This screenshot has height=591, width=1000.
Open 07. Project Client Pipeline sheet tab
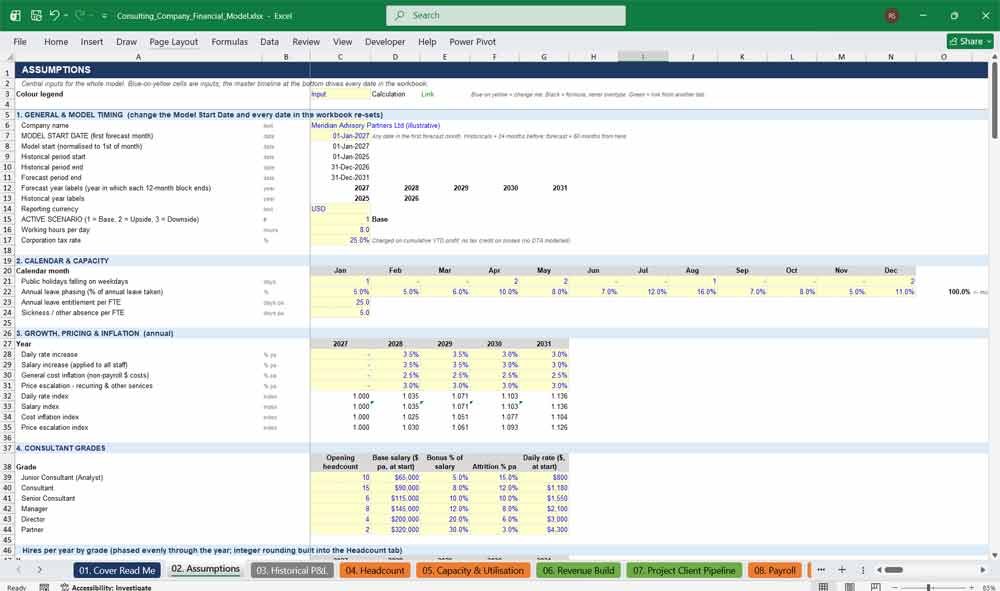click(x=684, y=571)
